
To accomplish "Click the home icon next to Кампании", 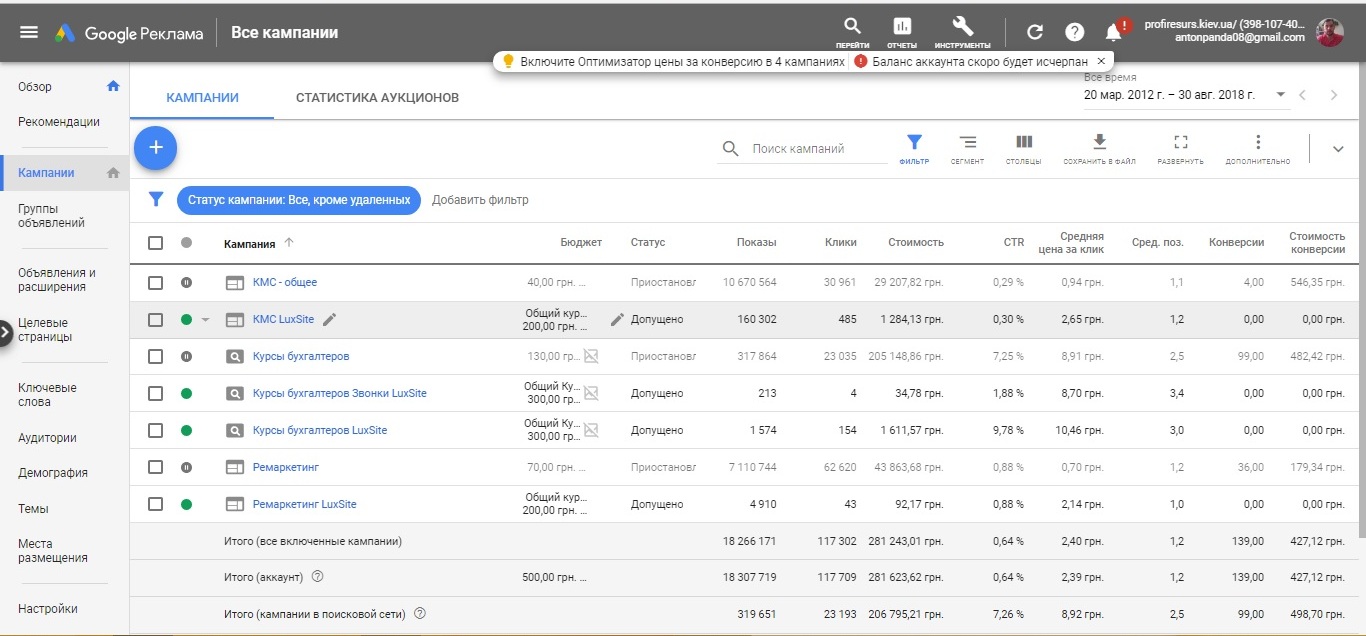I will click(113, 172).
